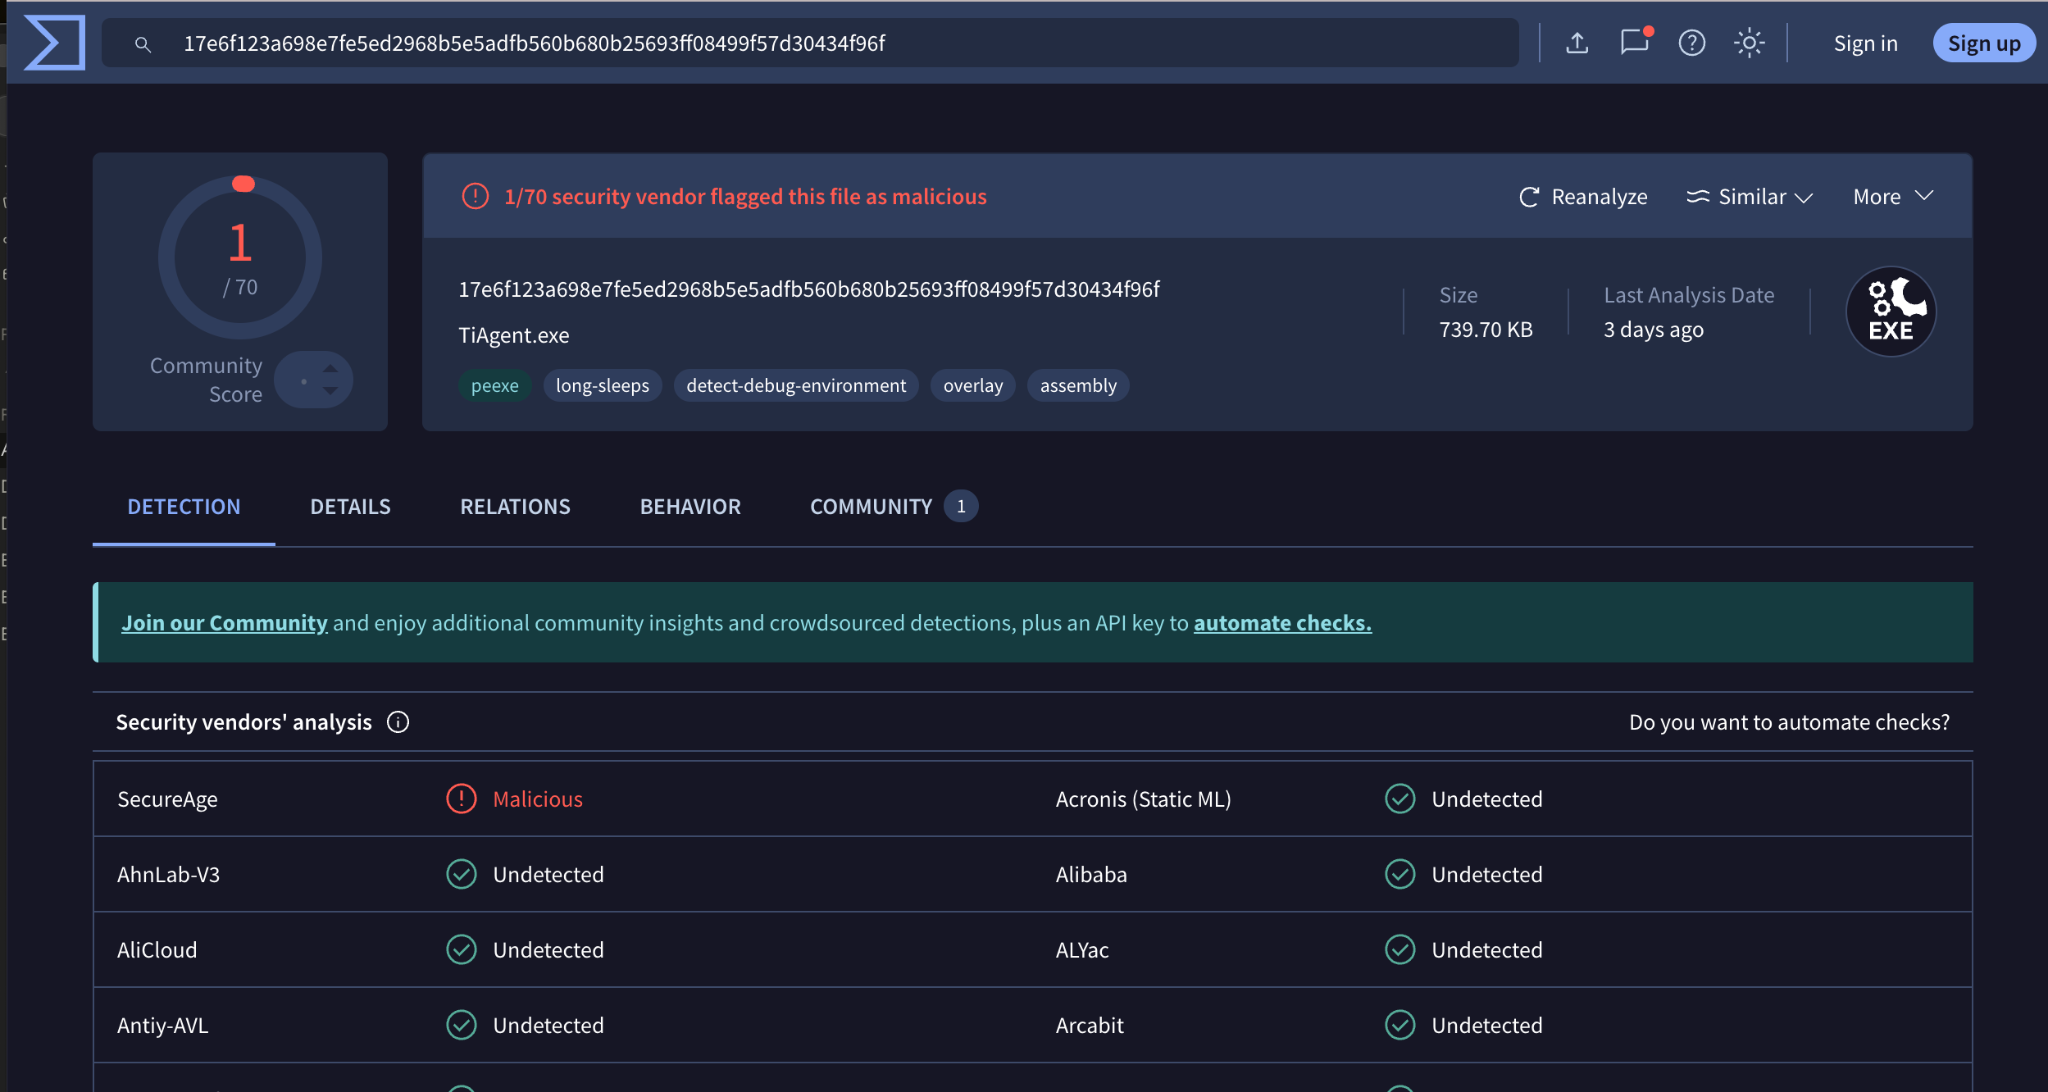Click the hash search input field

click(x=810, y=43)
